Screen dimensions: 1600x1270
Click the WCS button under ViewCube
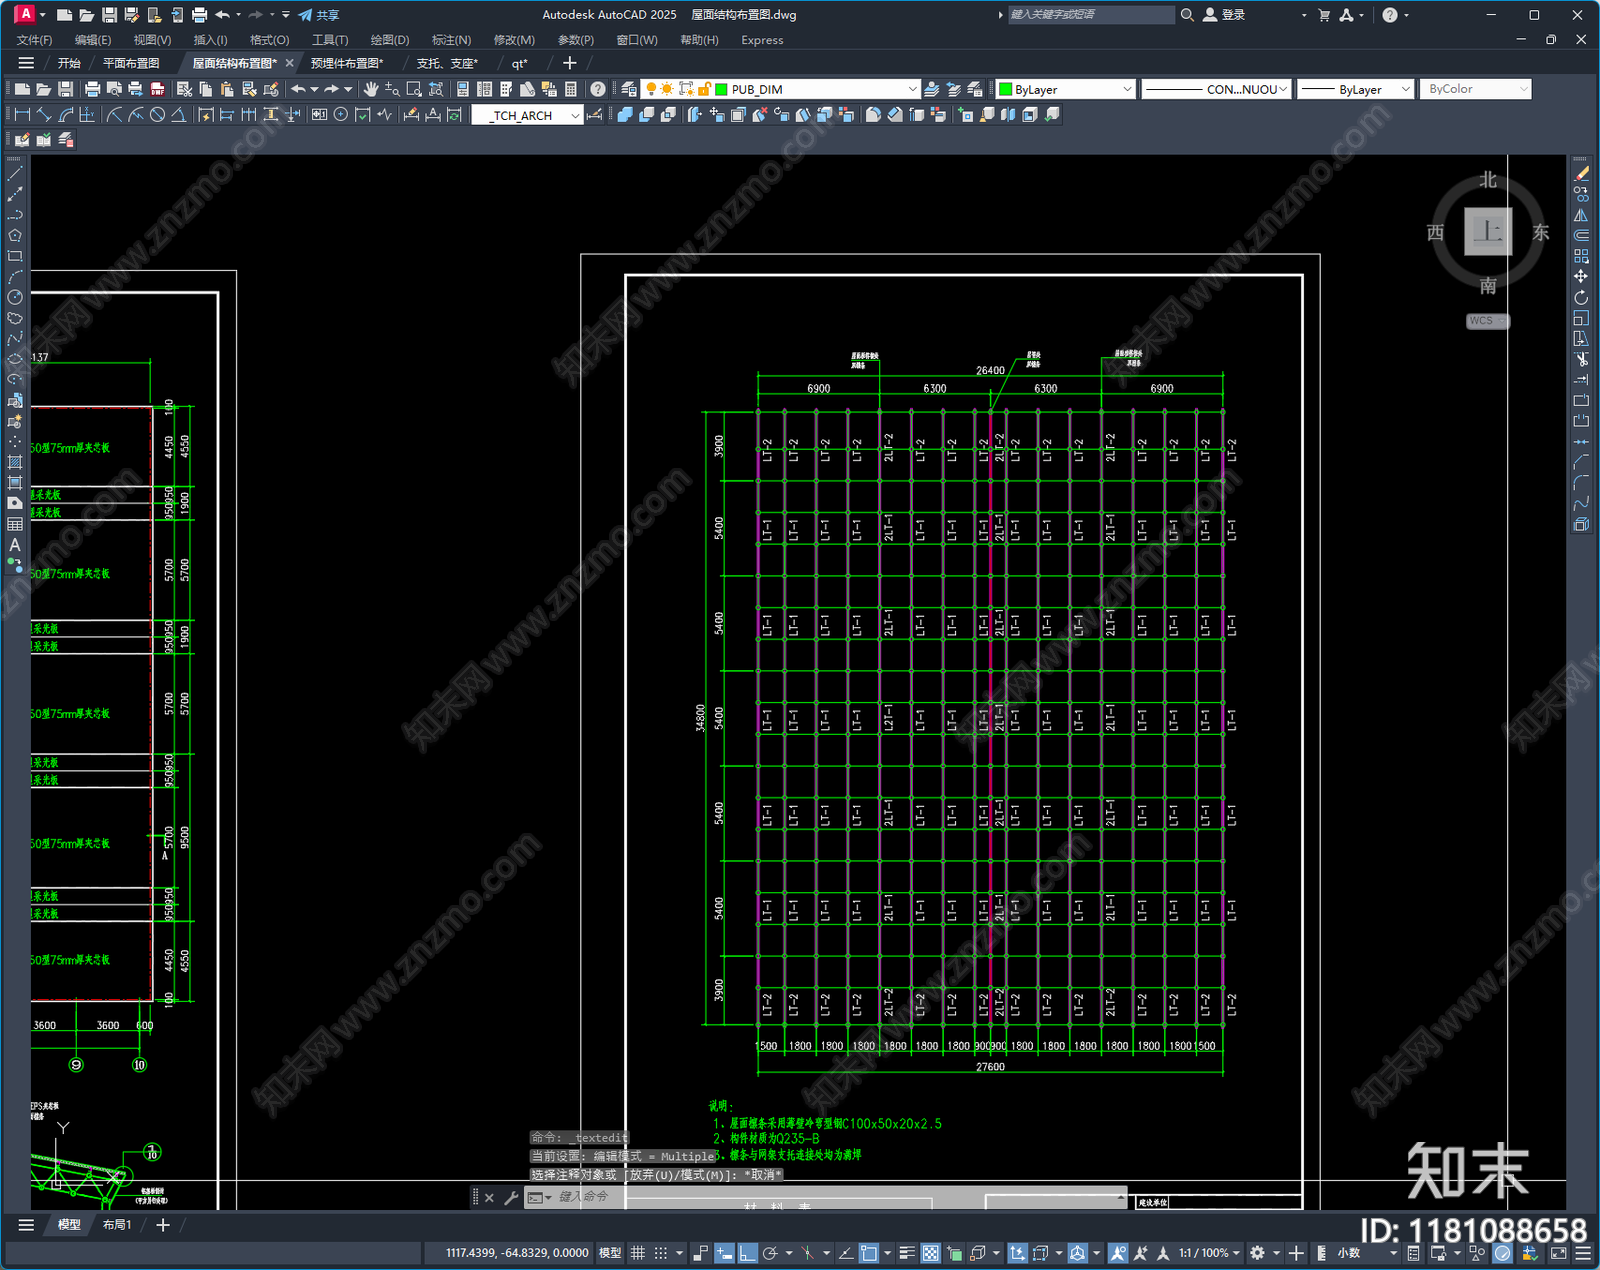tap(1488, 321)
